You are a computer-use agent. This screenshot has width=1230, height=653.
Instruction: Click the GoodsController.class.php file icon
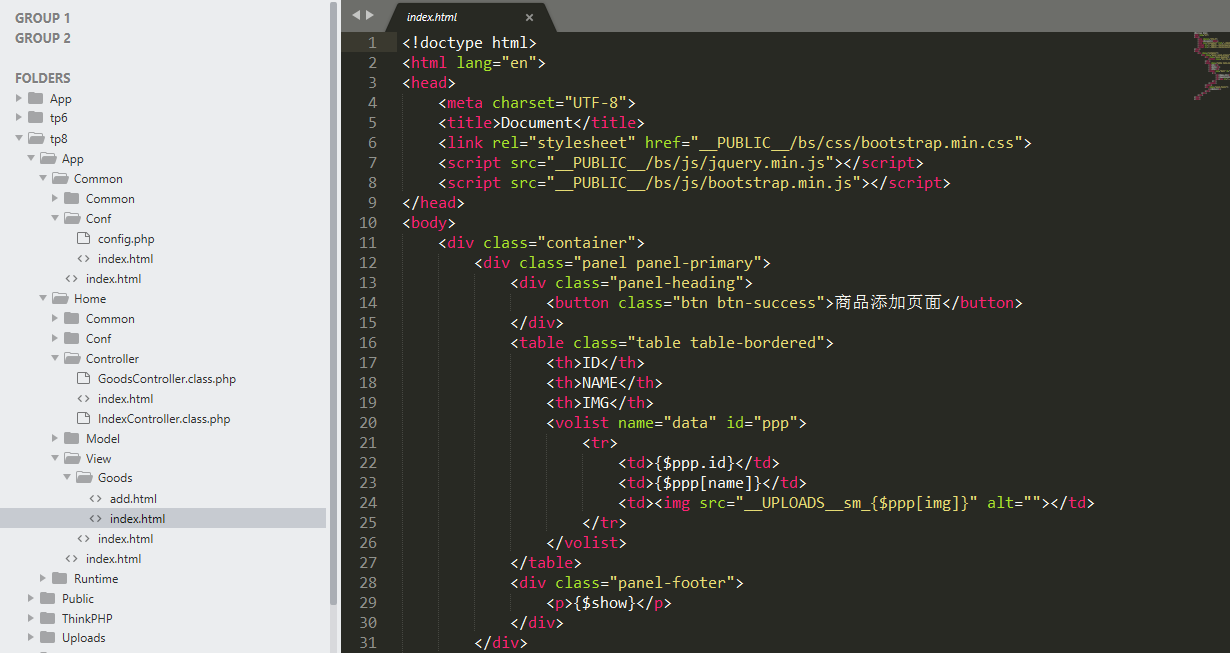click(84, 378)
